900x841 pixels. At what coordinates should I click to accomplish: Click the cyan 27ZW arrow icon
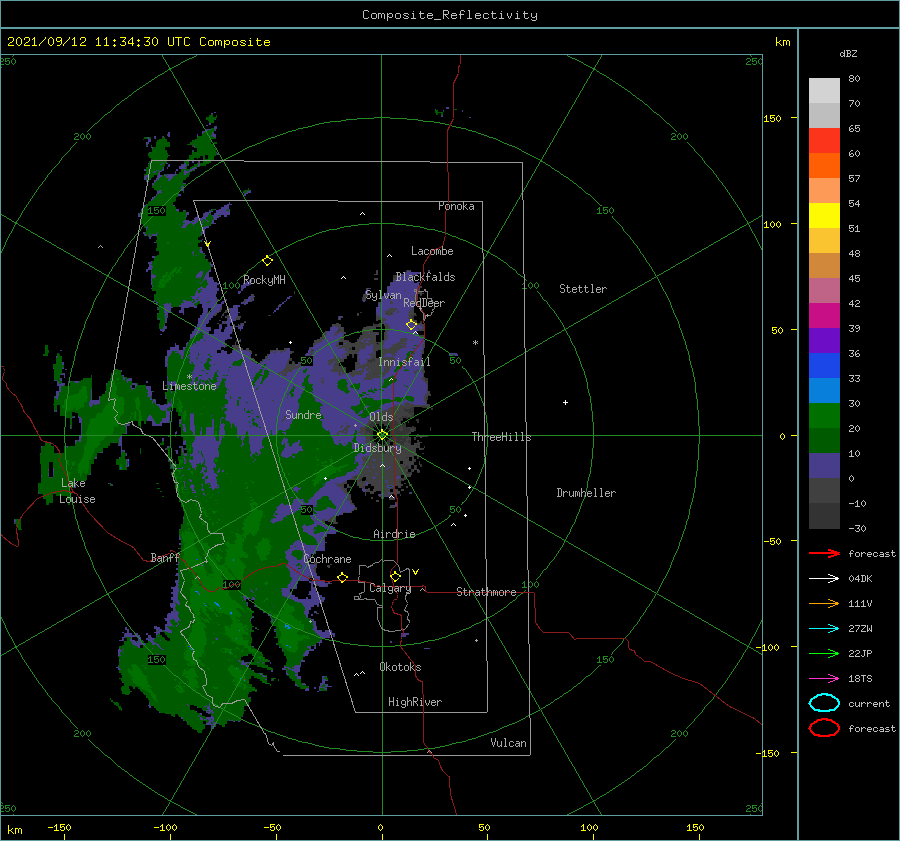(x=824, y=629)
